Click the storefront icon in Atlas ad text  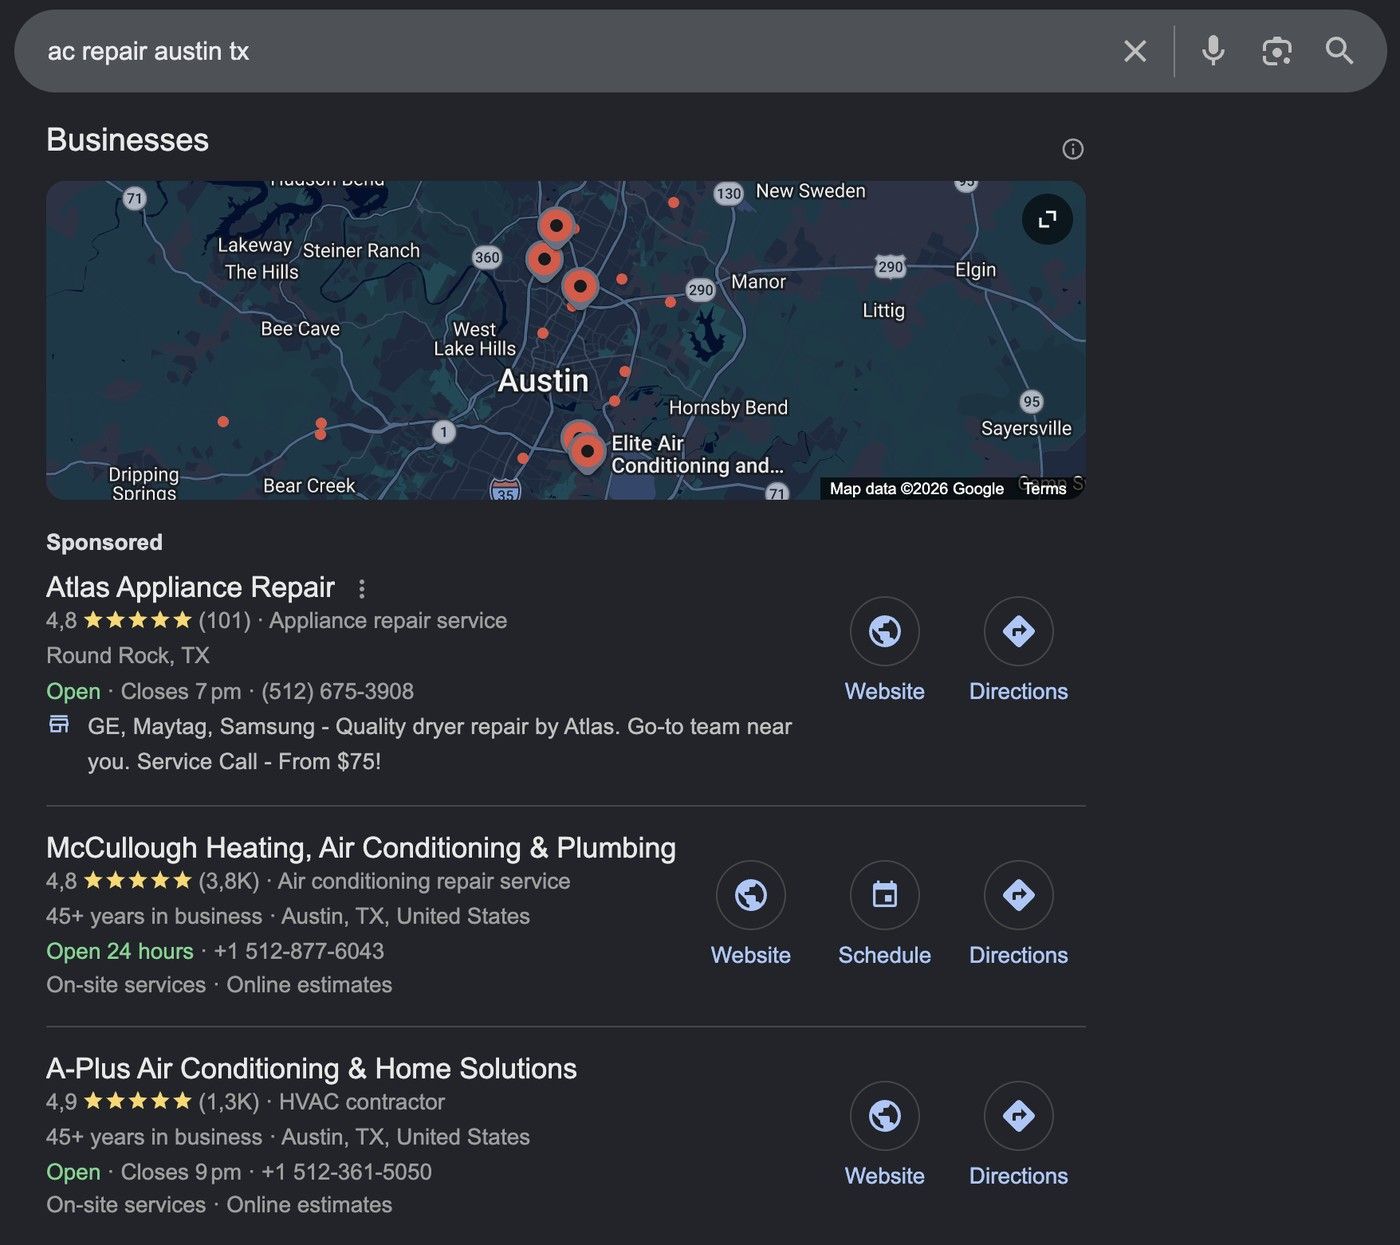coord(60,724)
